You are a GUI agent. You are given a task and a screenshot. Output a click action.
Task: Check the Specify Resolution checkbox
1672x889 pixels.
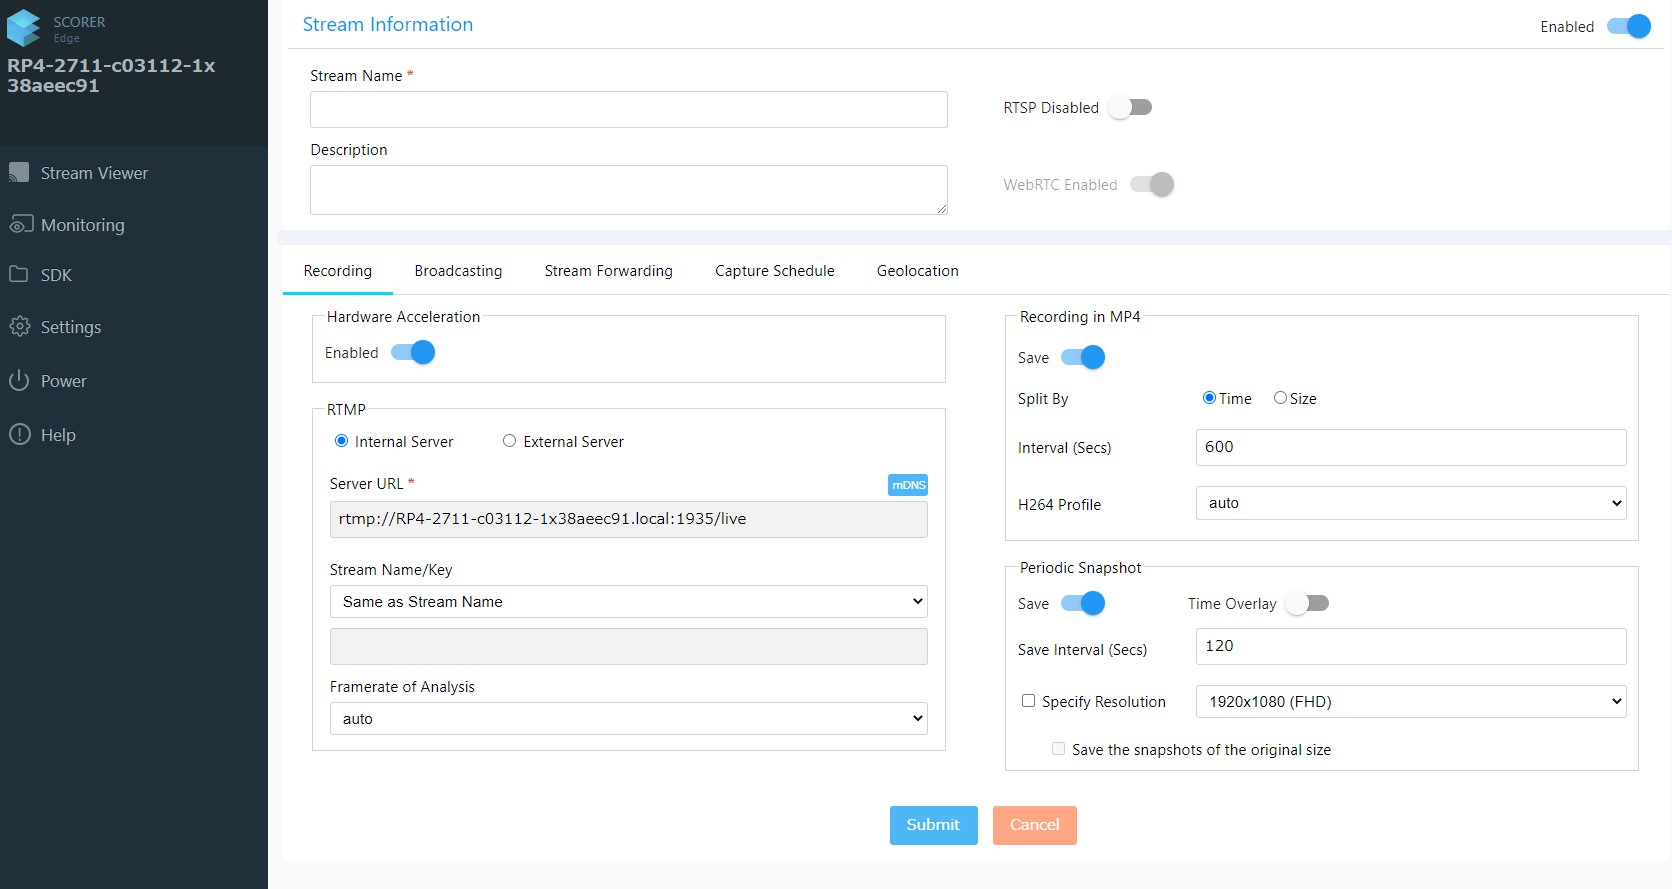1028,701
